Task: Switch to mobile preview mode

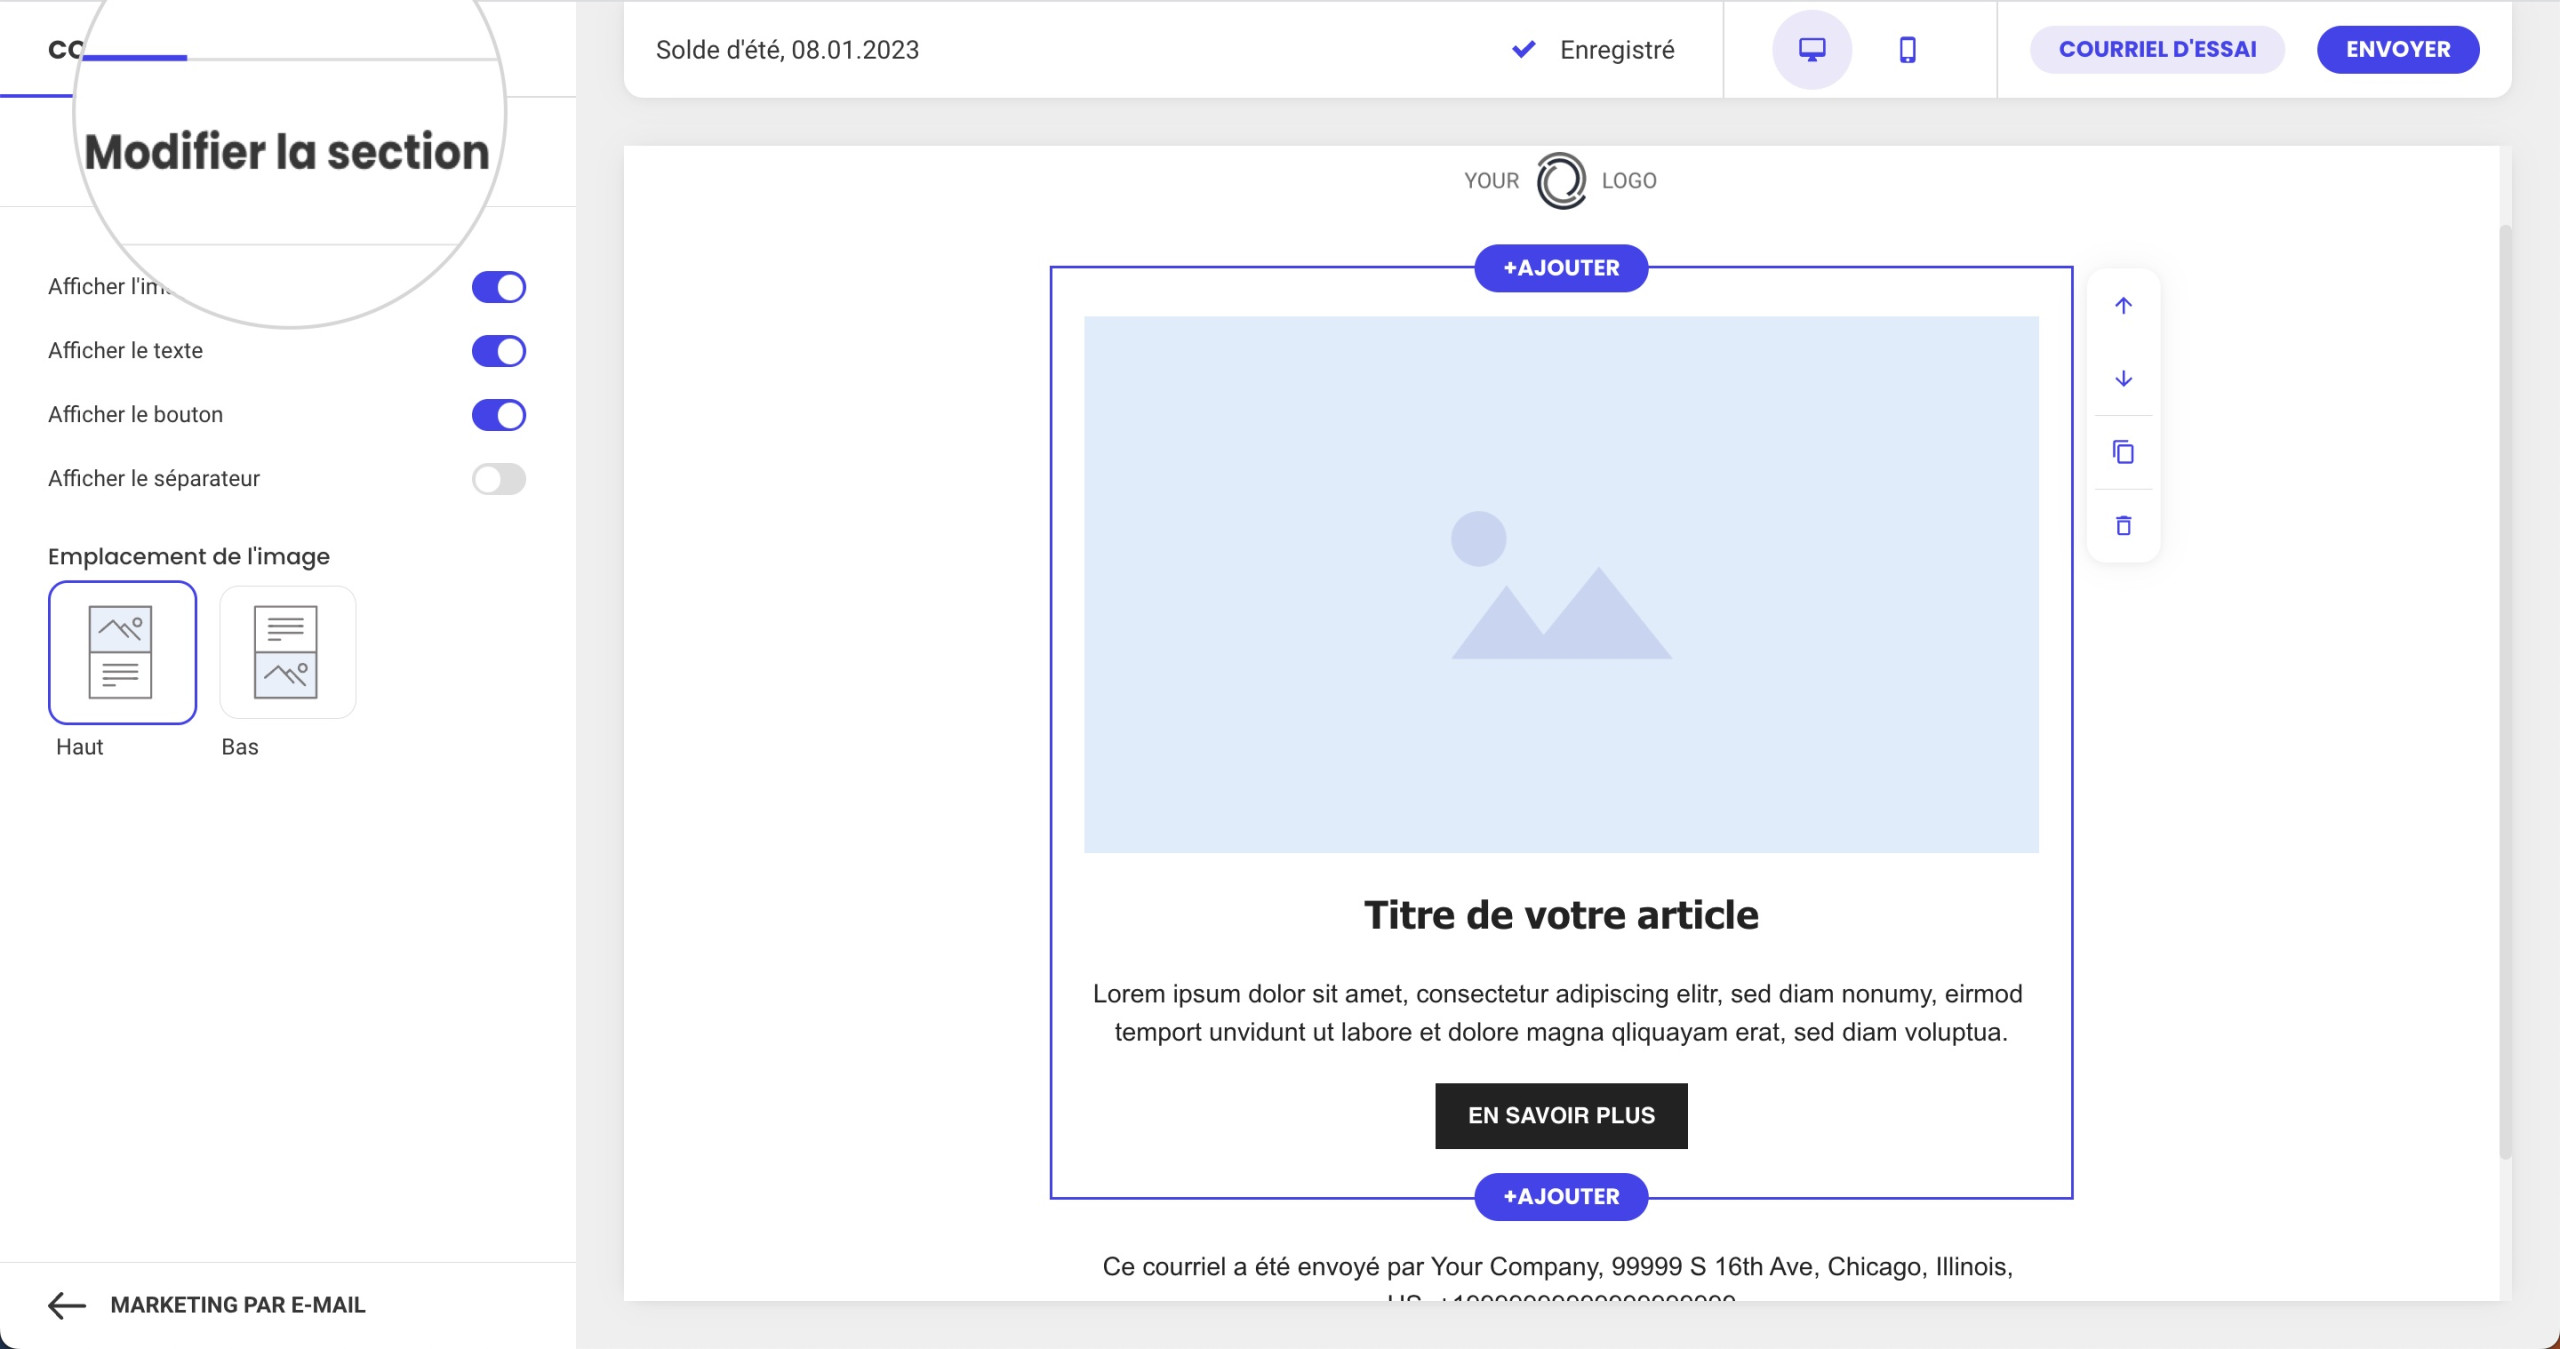Action: (x=1907, y=49)
